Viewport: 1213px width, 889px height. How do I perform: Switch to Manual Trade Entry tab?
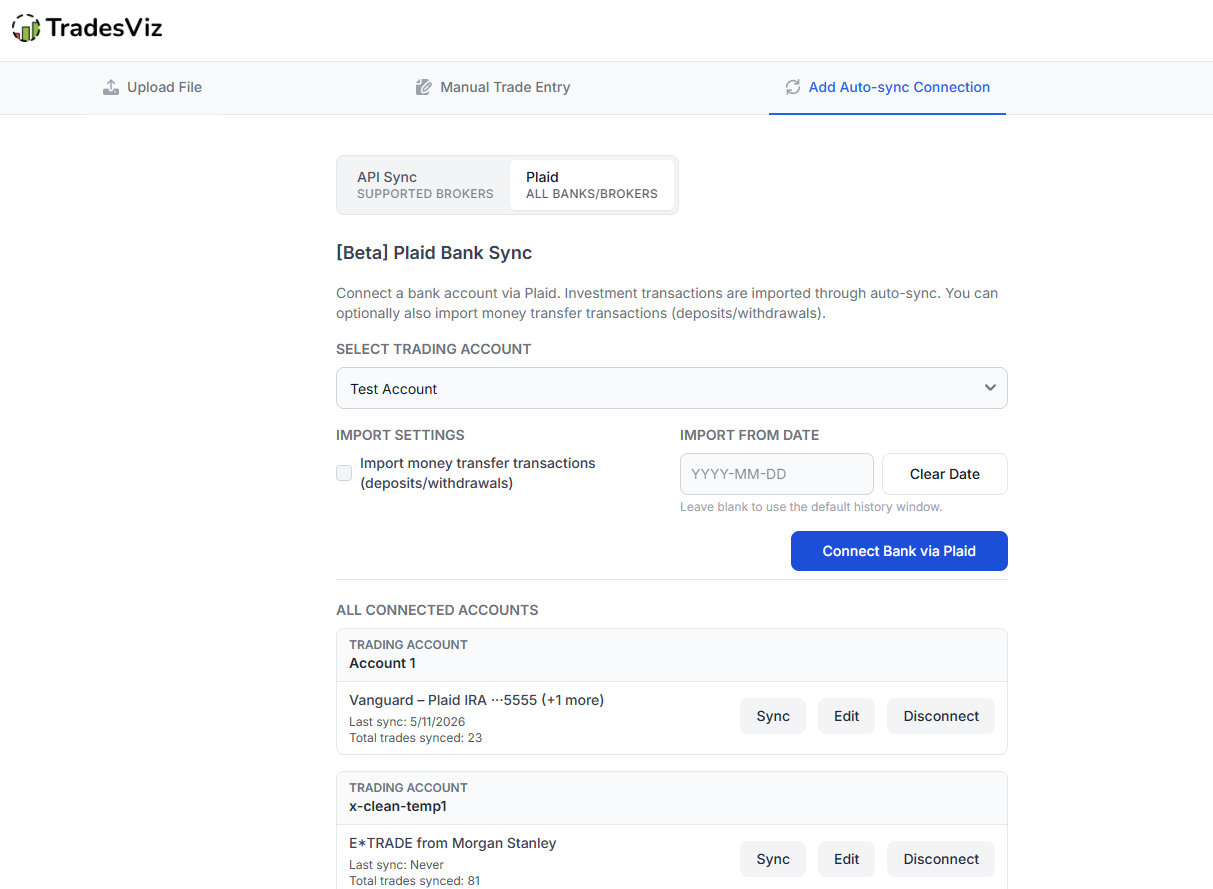point(493,87)
